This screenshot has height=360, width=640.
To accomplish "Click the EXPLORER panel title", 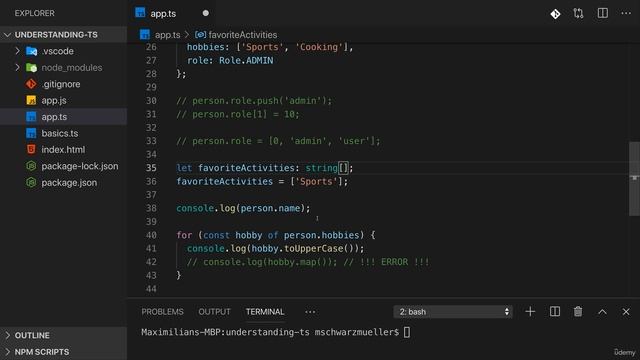I will click(x=34, y=13).
